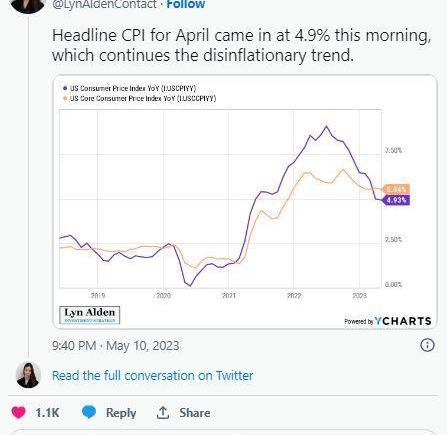
Task: Open the small profile avatar near conversation link
Action: tap(28, 375)
